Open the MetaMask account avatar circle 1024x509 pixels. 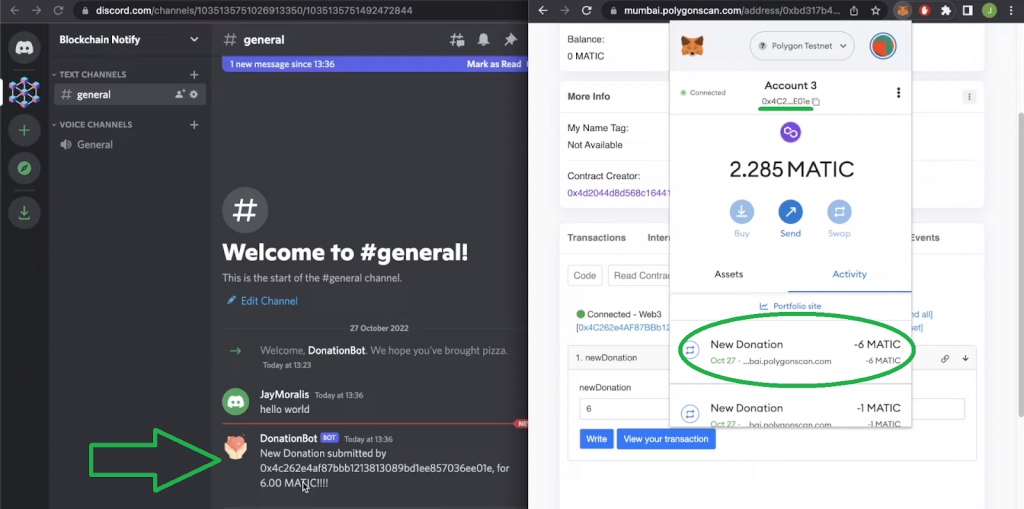883,46
